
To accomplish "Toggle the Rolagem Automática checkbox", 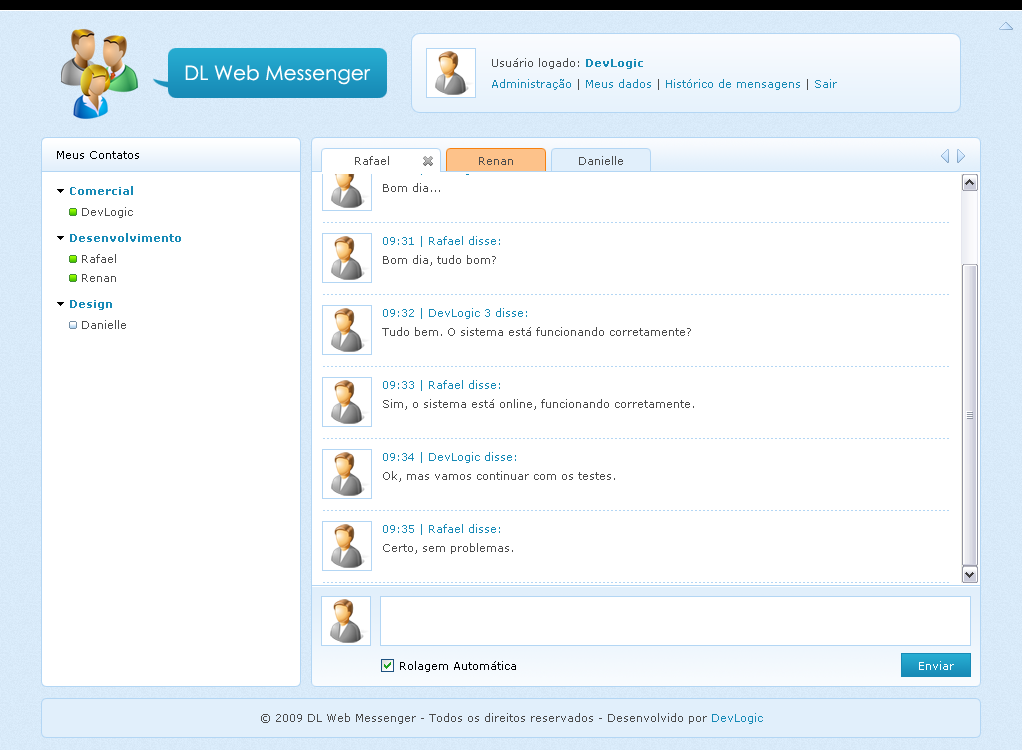I will click(x=387, y=665).
